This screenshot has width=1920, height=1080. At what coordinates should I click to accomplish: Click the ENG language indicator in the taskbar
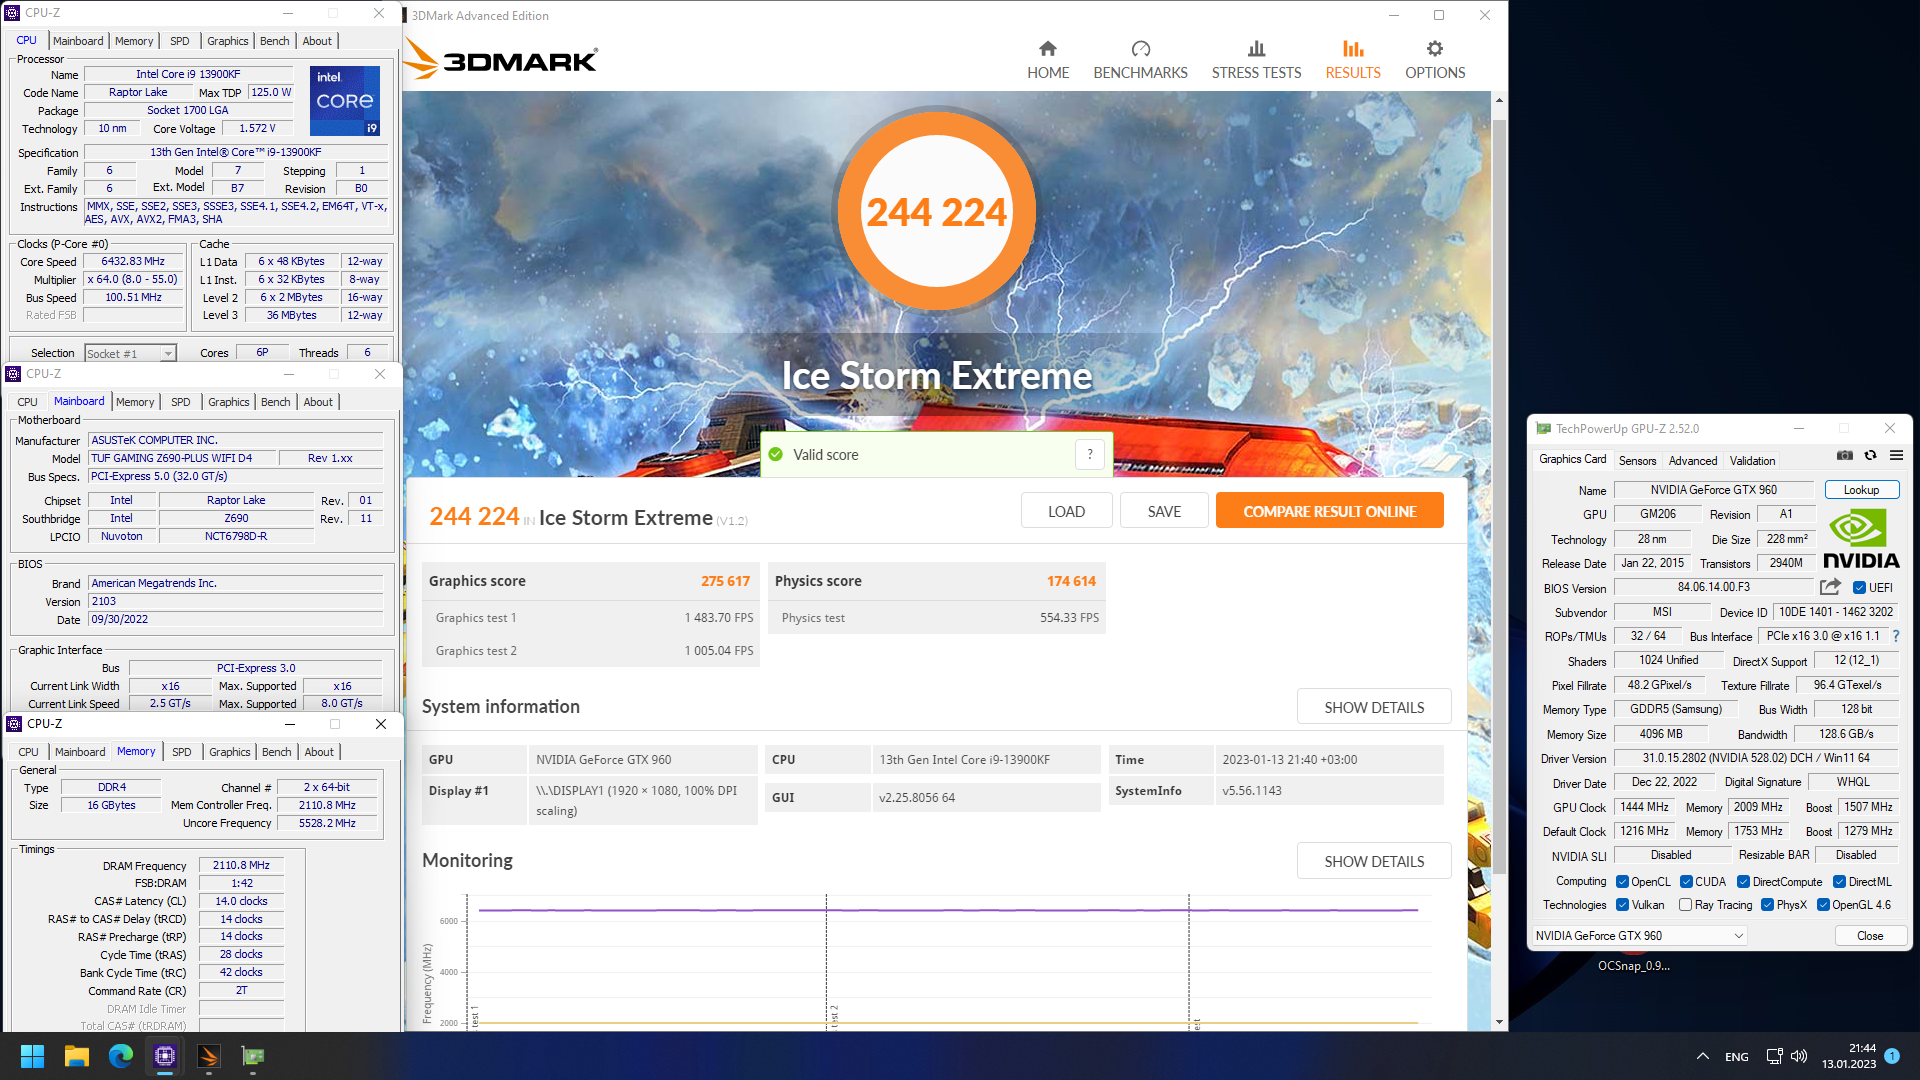pos(1736,1057)
